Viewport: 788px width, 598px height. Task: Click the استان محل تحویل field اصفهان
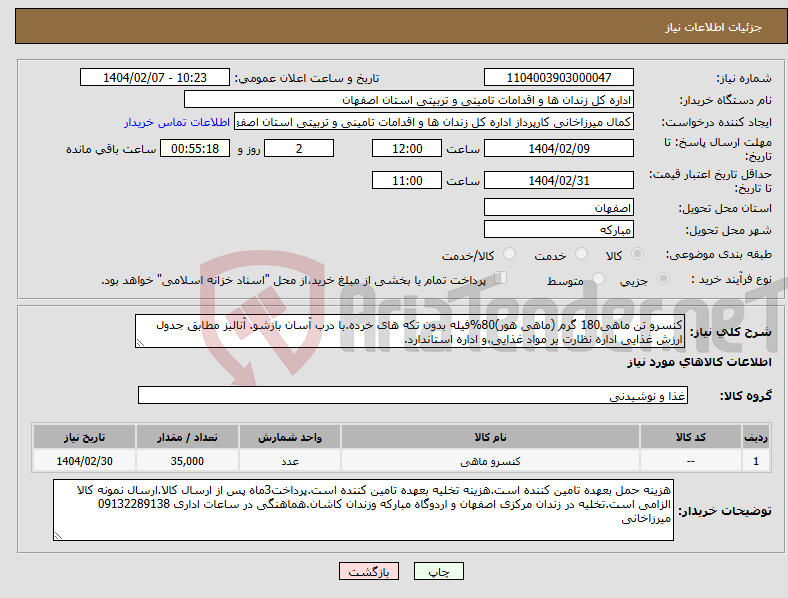(x=558, y=208)
